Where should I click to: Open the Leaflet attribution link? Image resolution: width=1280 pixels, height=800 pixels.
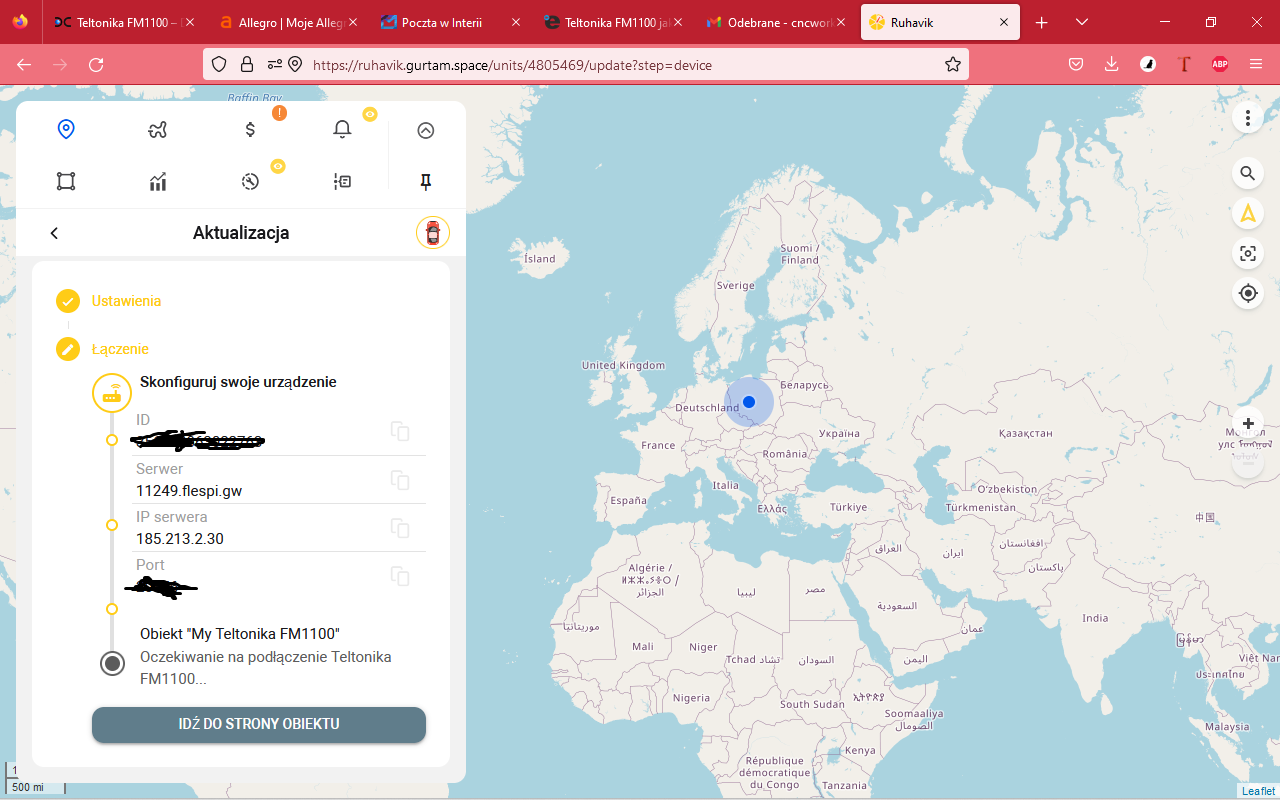(x=1258, y=791)
